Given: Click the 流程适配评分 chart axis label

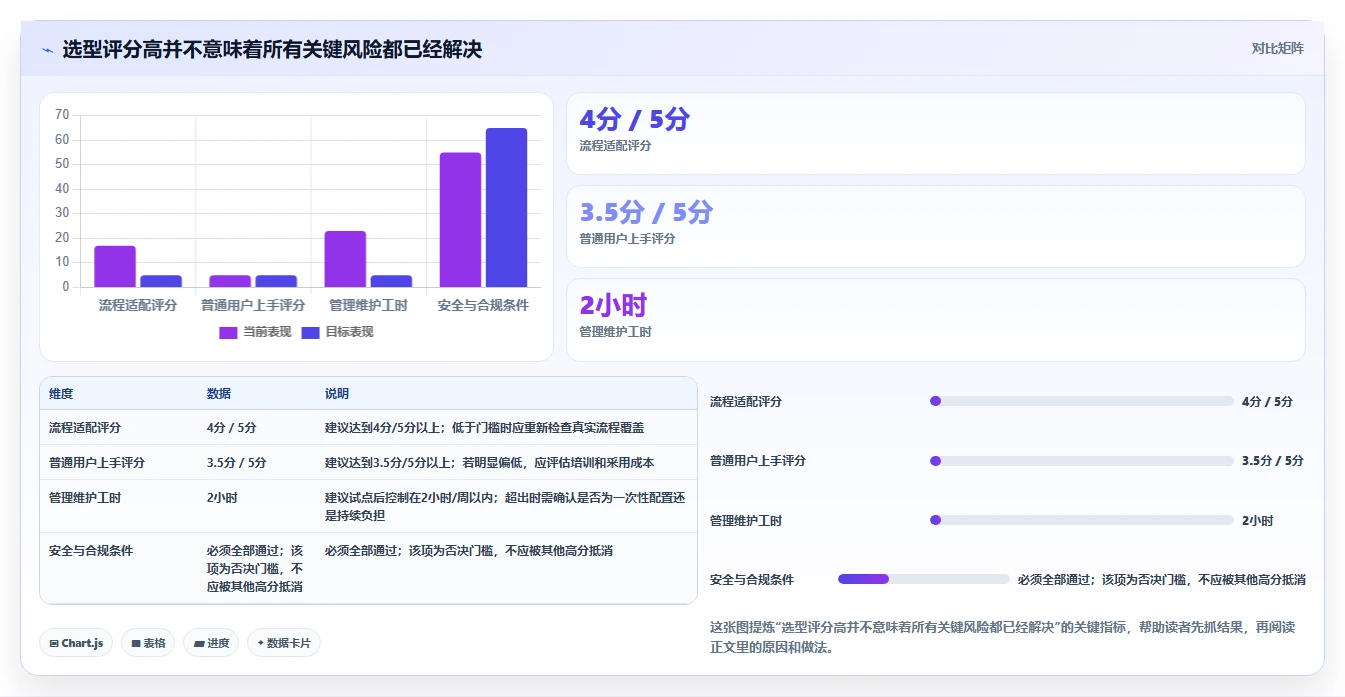Looking at the screenshot, I should pos(138,305).
